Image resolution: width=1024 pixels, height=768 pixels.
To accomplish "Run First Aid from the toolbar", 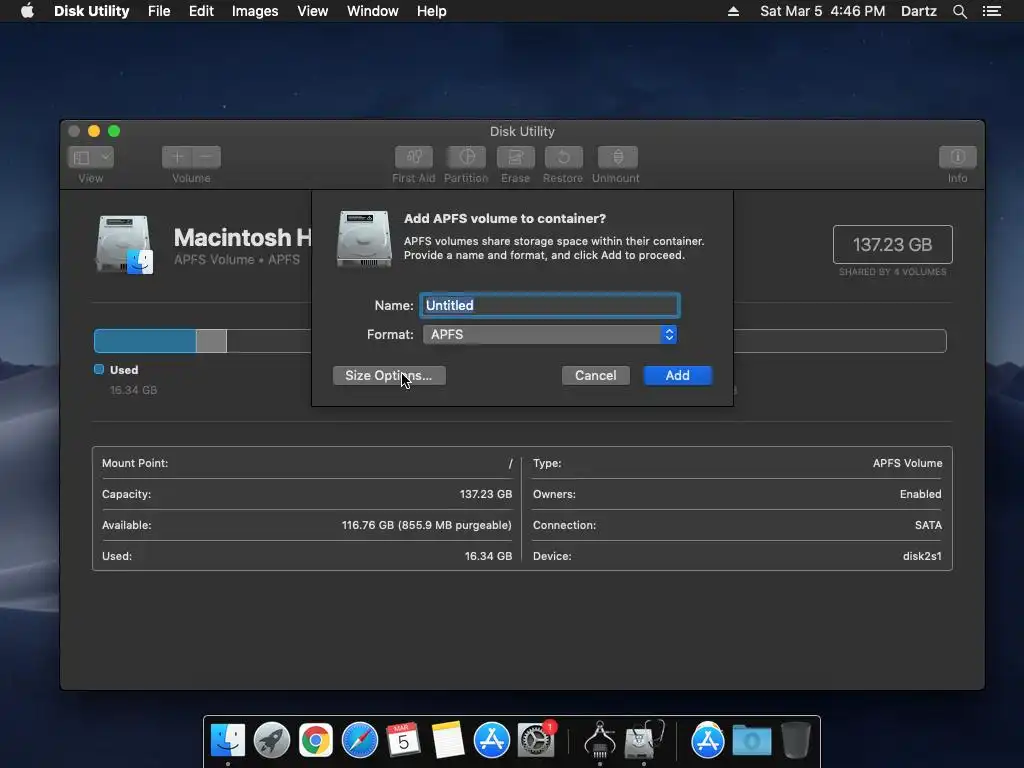I will 413,157.
